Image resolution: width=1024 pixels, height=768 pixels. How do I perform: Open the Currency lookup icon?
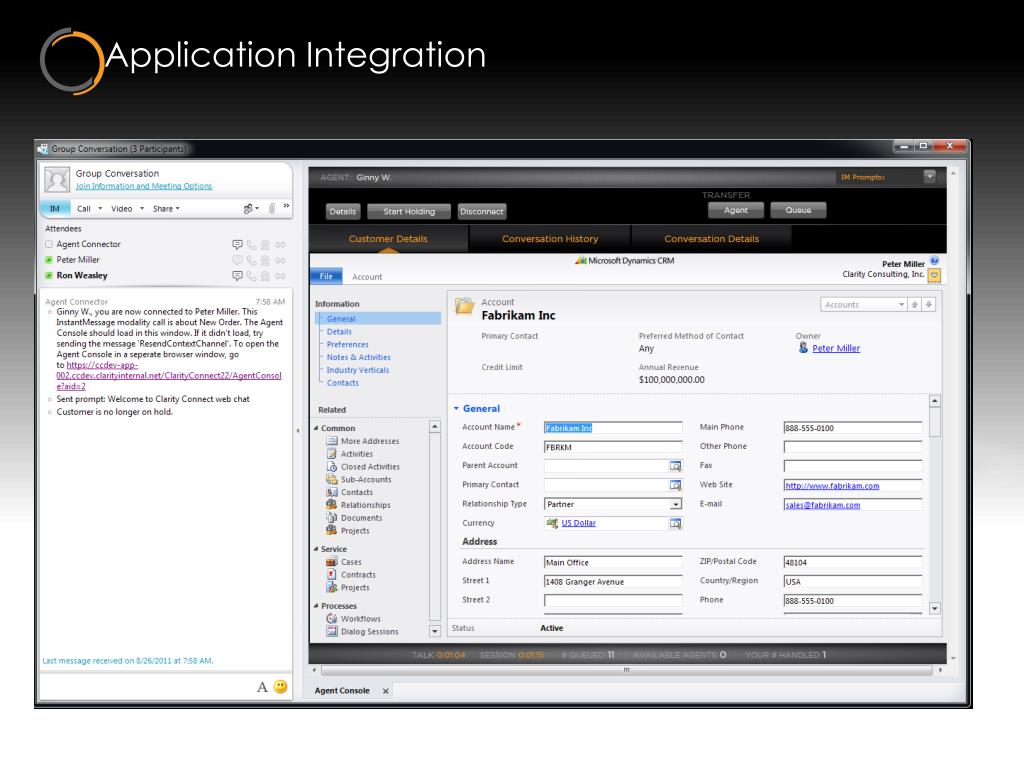[x=675, y=524]
